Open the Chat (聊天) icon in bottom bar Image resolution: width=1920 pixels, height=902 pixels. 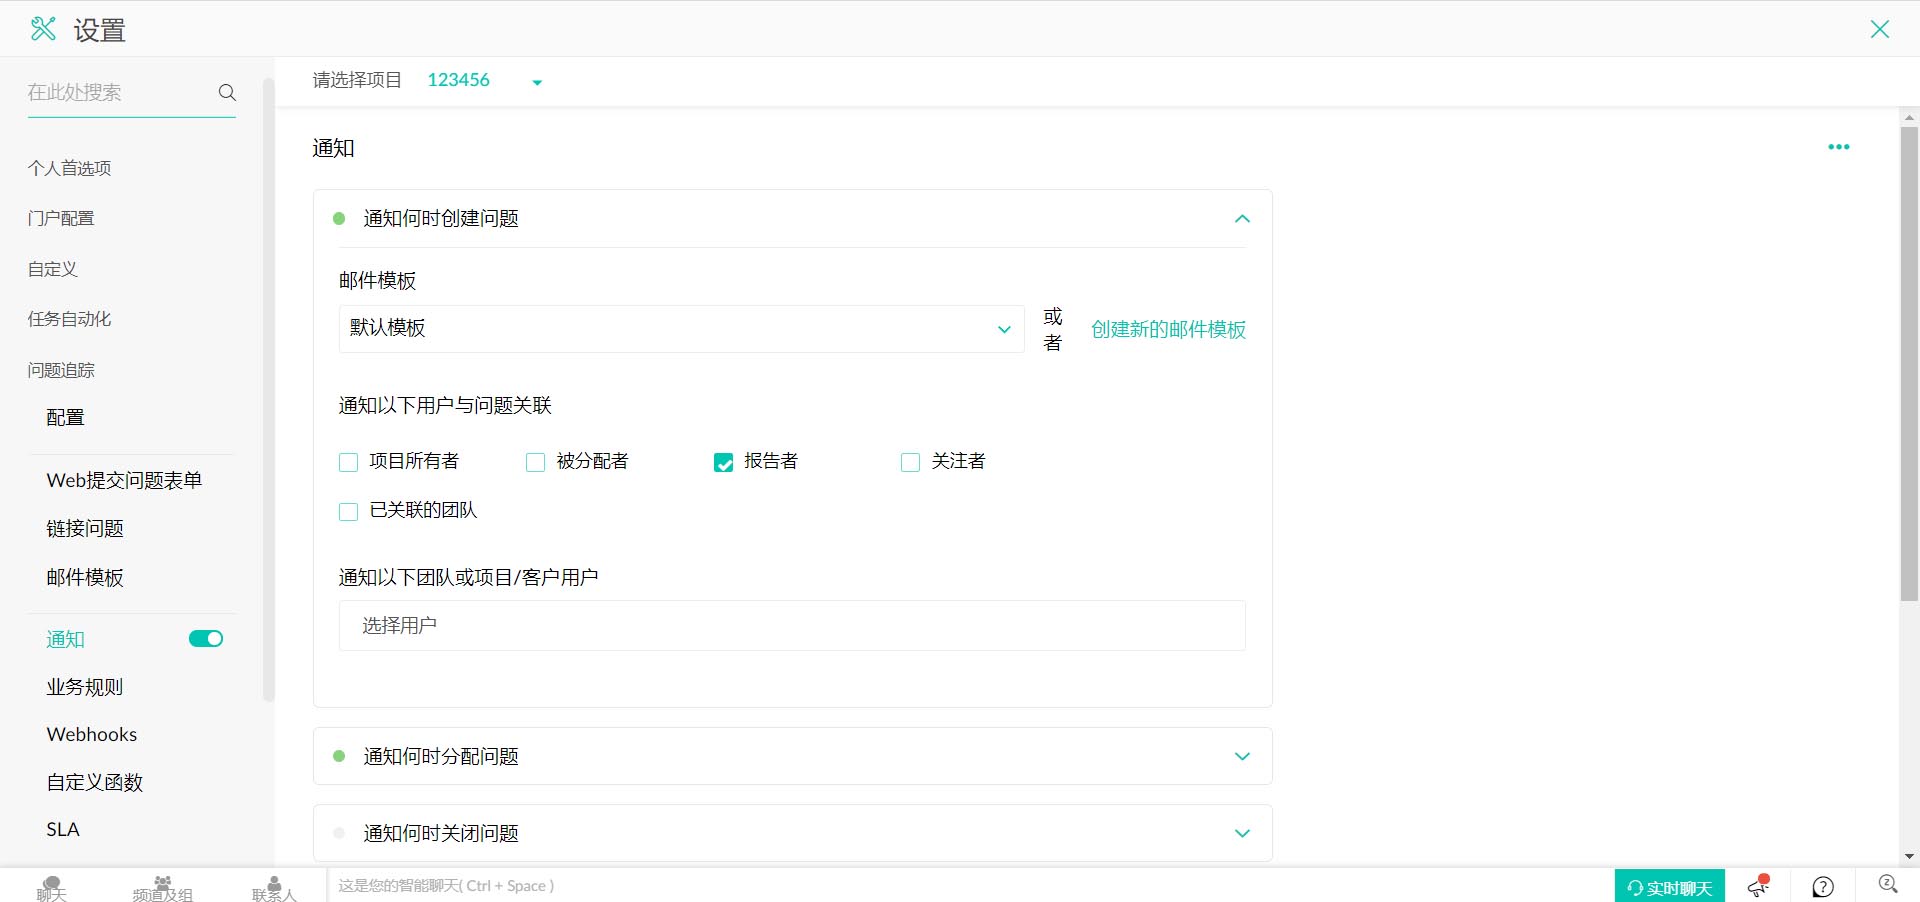click(51, 887)
